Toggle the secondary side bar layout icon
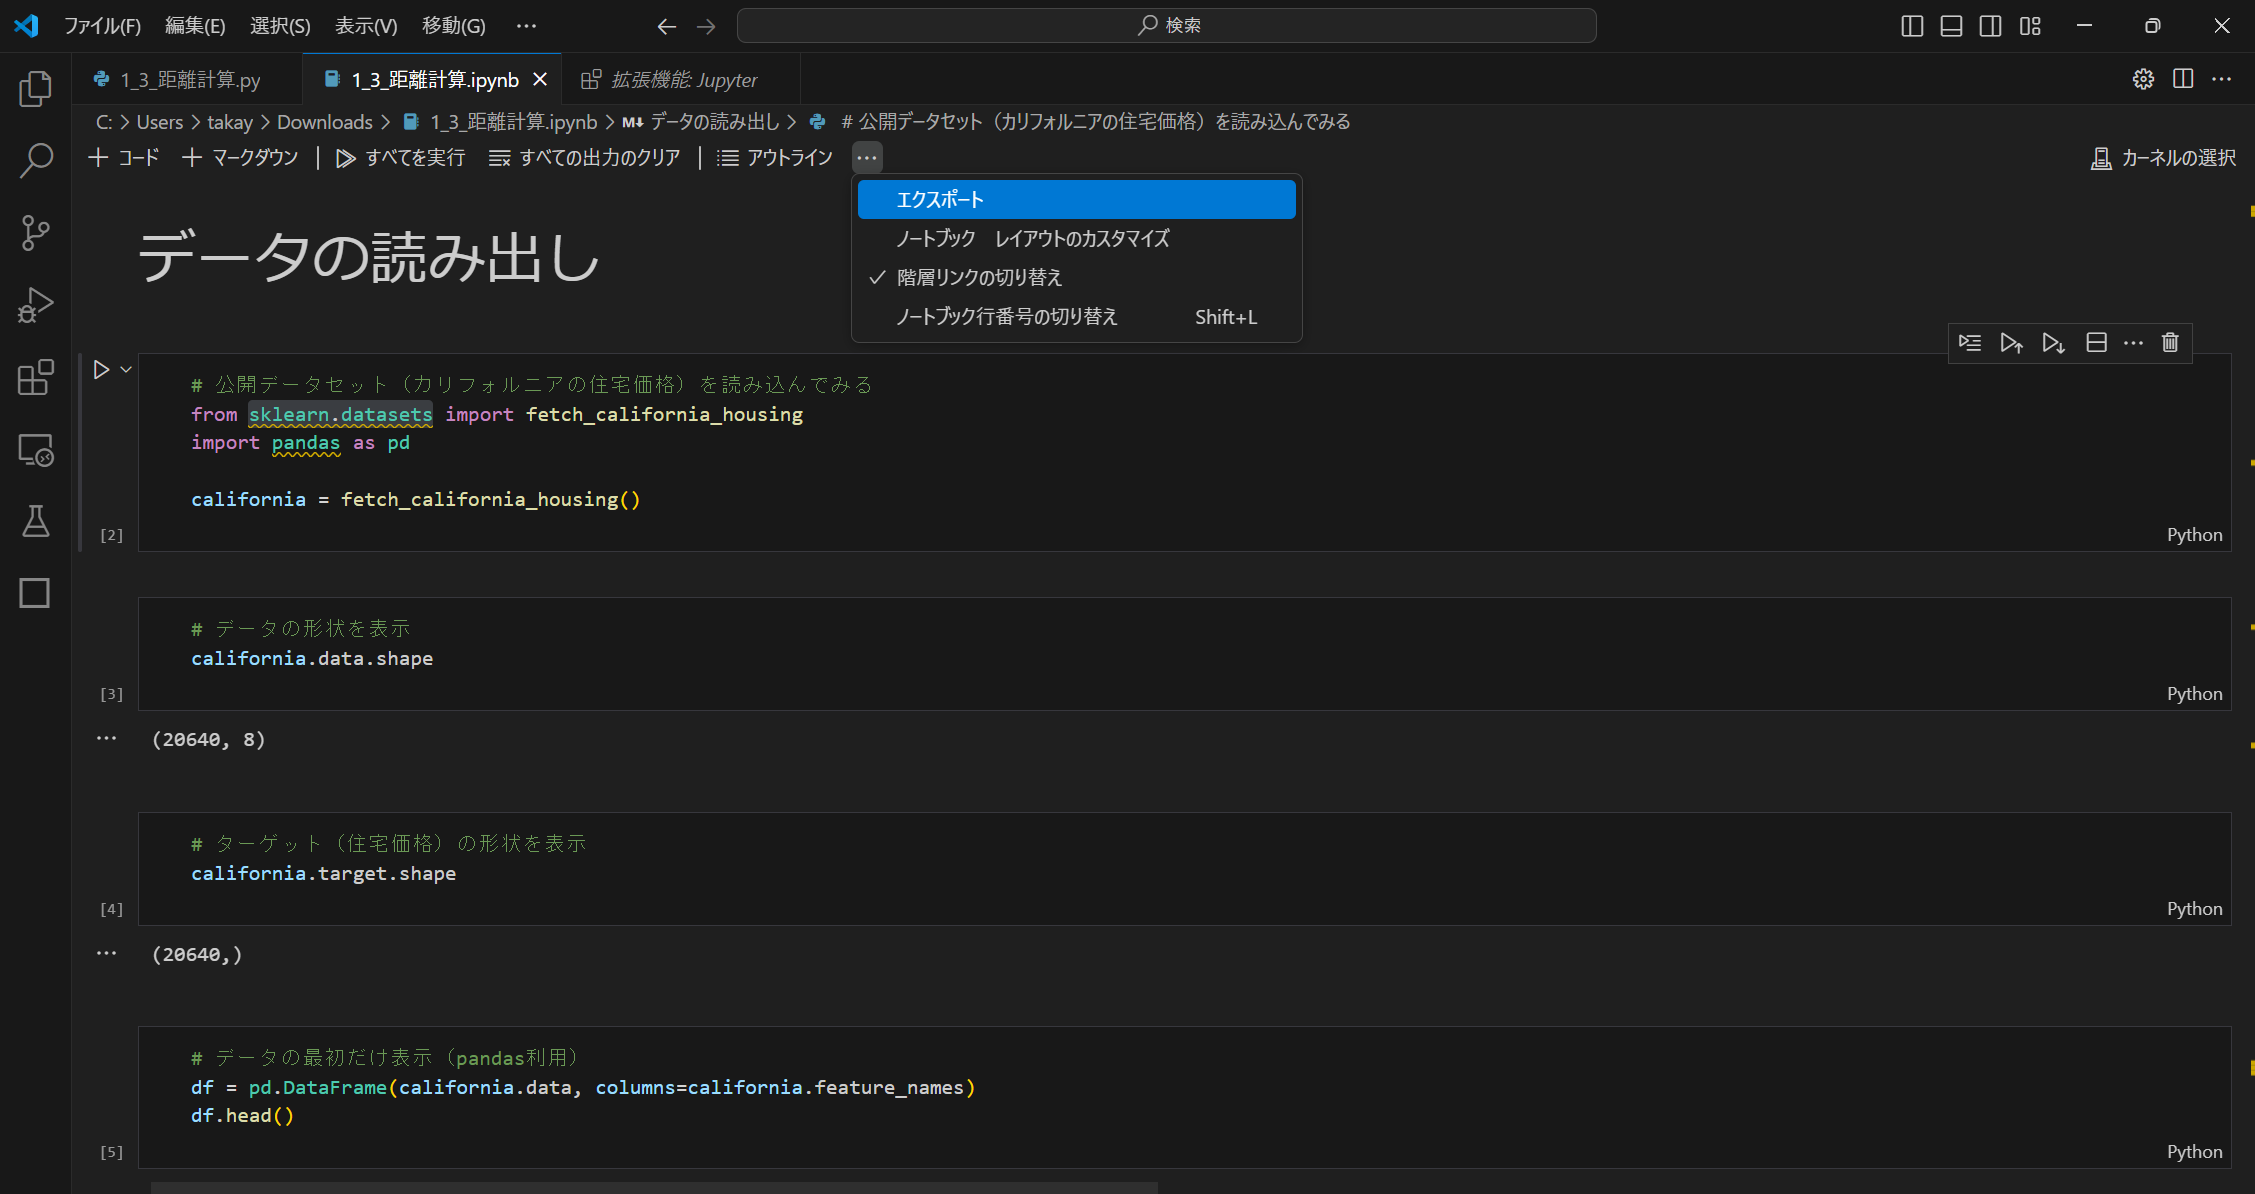The width and height of the screenshot is (2255, 1194). (1990, 26)
